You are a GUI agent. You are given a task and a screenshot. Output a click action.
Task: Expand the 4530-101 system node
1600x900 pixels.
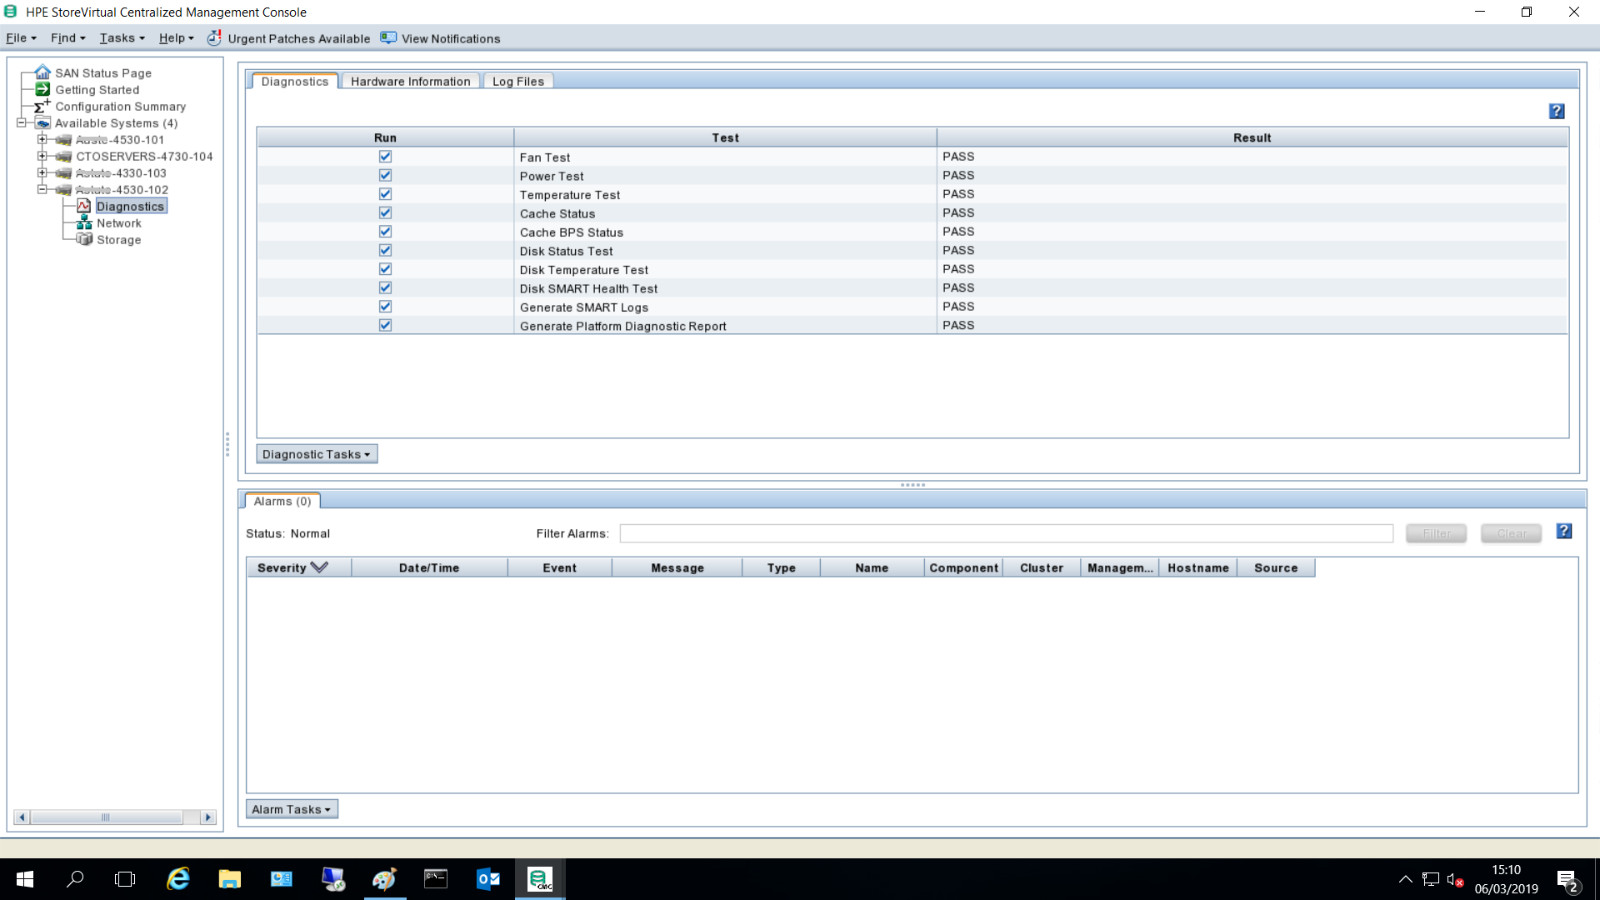click(x=42, y=140)
